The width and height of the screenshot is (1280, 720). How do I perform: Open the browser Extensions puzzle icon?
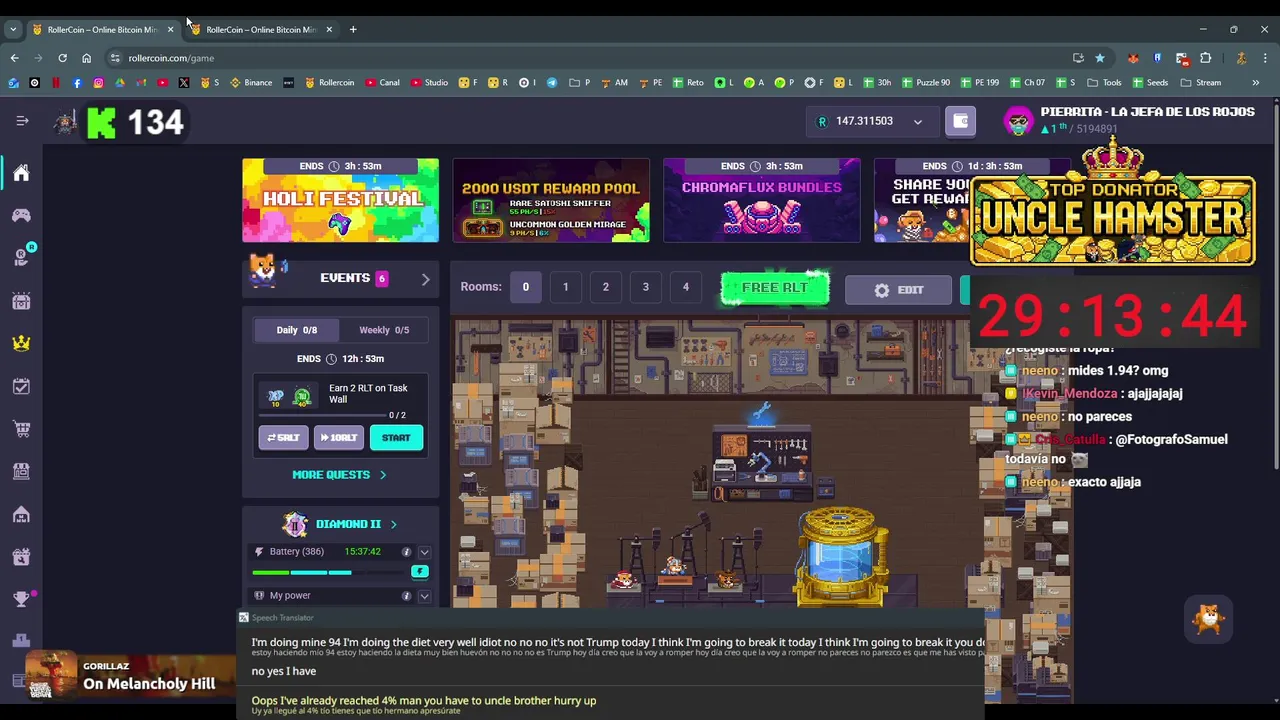click(1205, 58)
